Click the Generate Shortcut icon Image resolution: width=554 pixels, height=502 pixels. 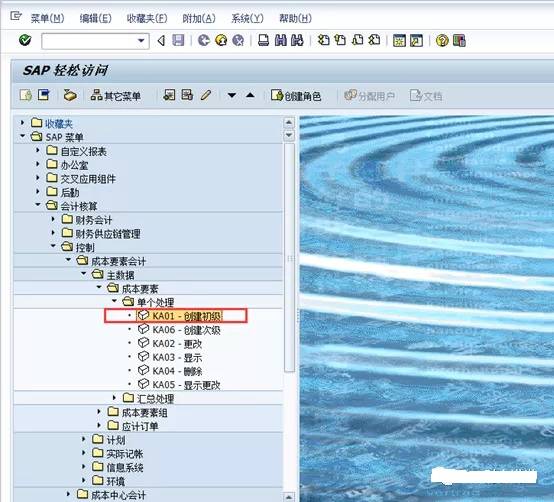coord(416,41)
